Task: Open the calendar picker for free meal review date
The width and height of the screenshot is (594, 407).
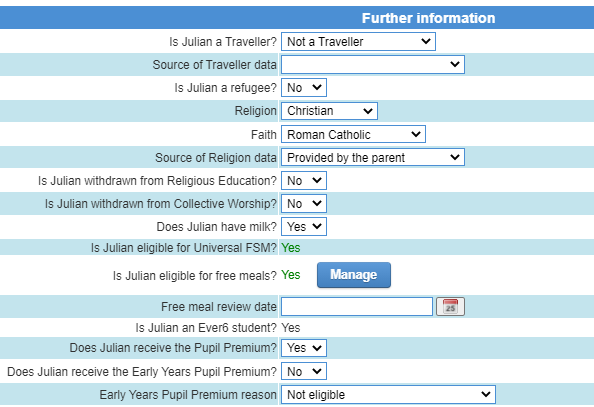Action: tap(450, 307)
